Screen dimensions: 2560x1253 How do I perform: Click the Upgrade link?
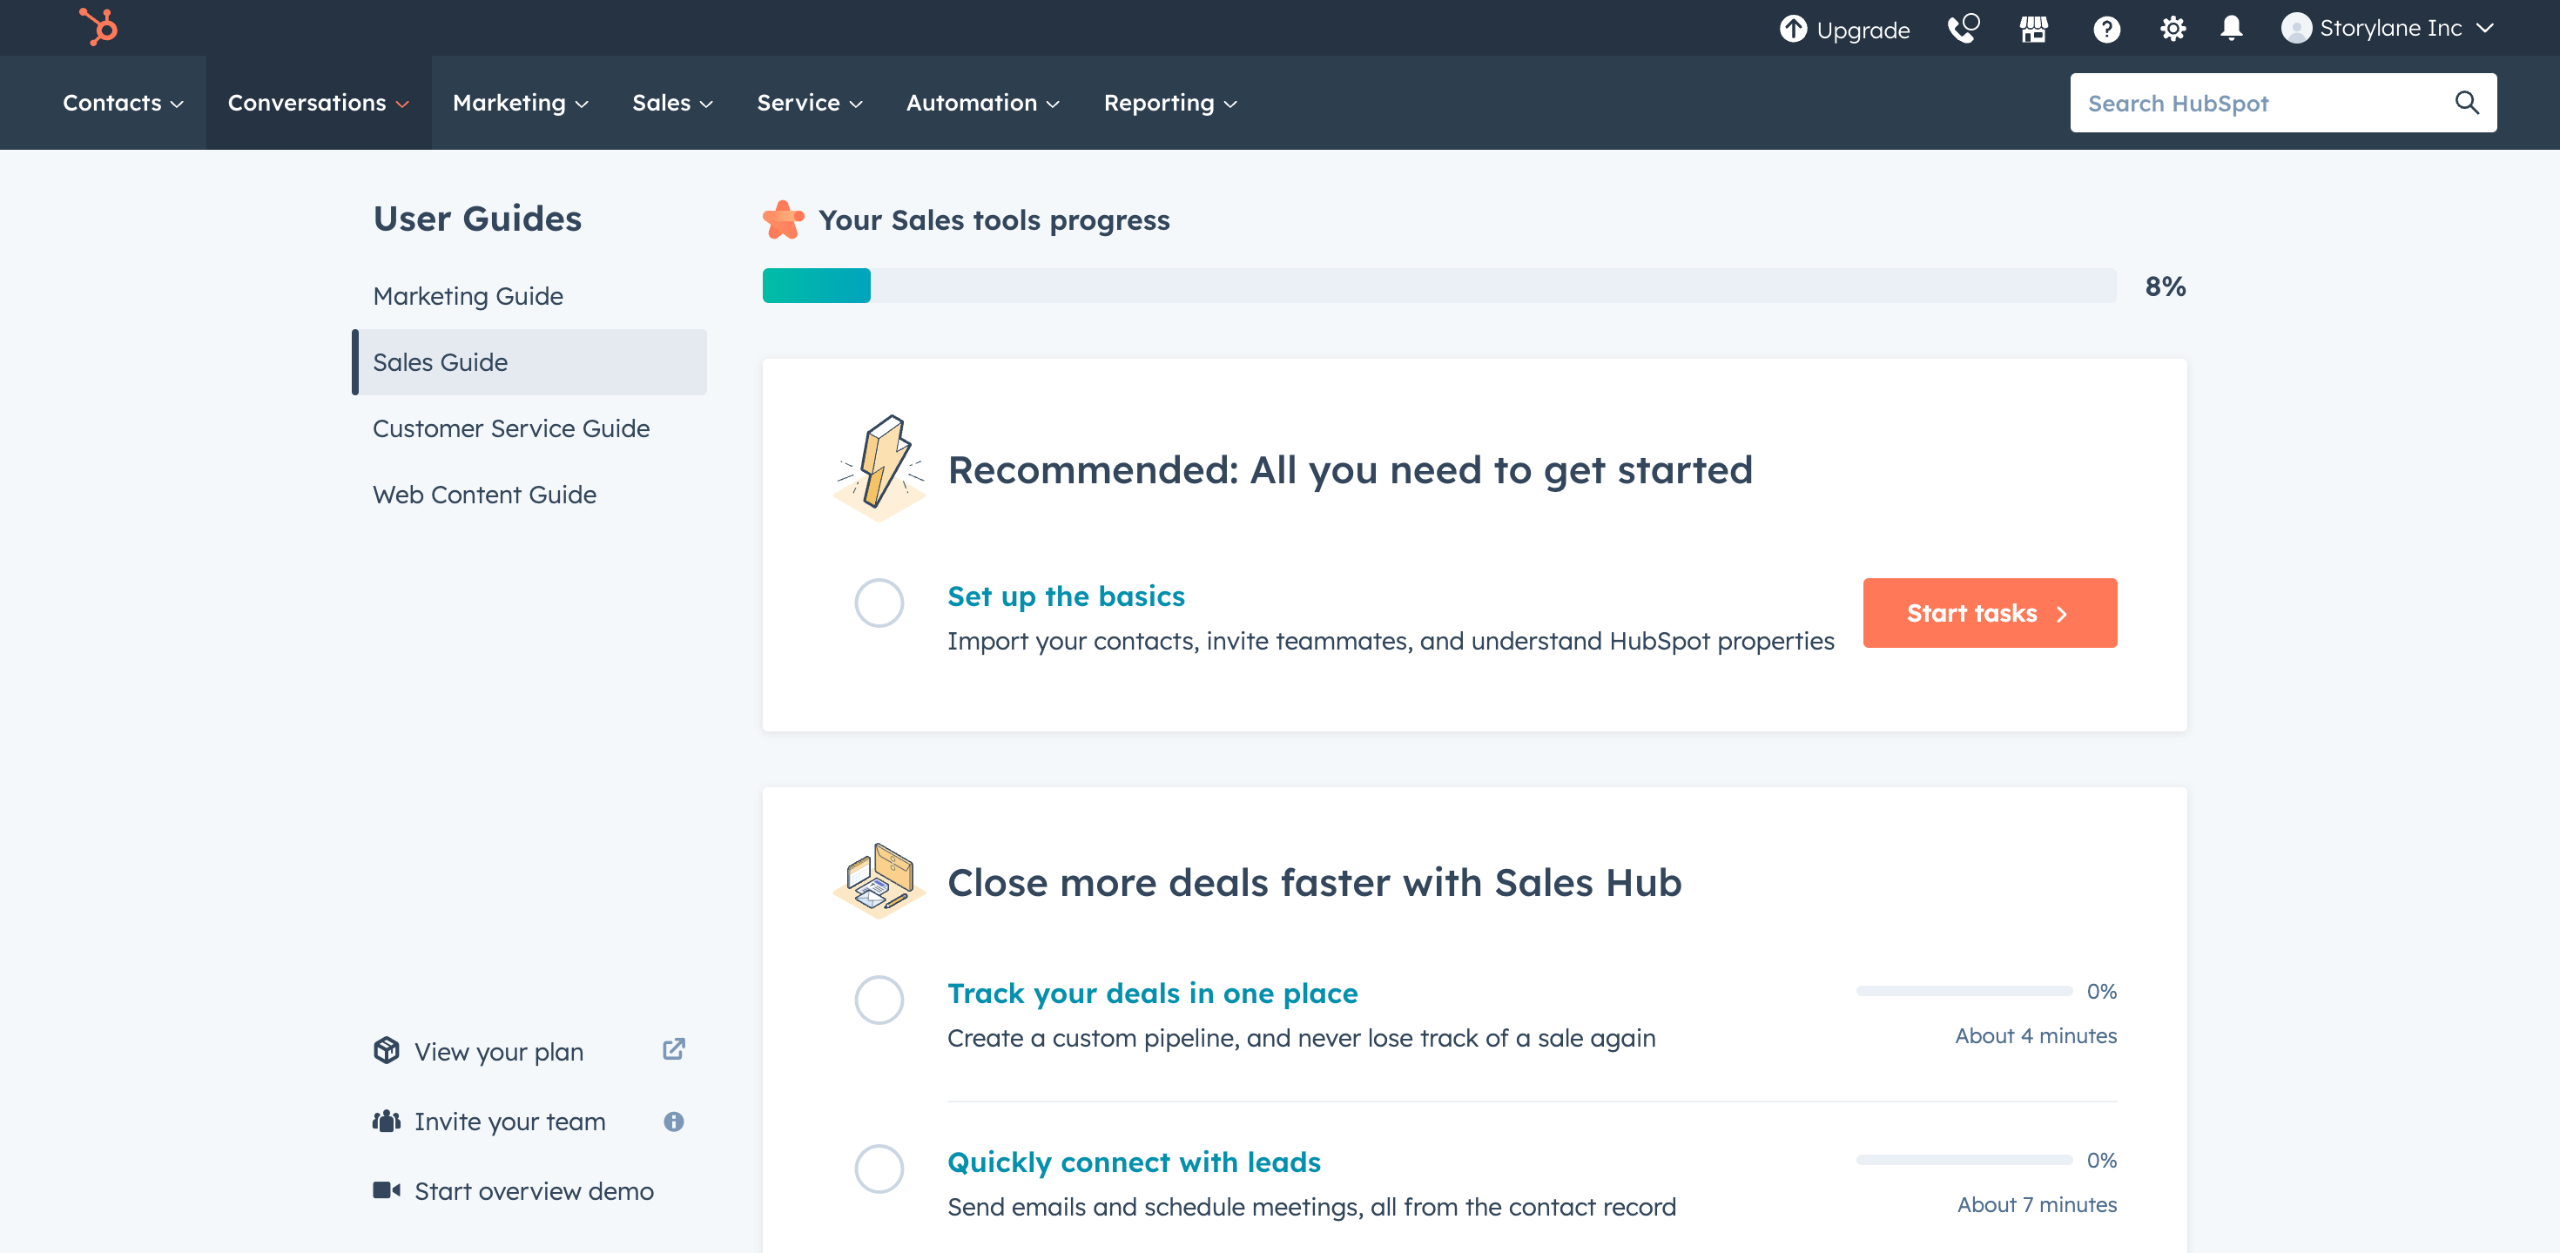click(x=1863, y=30)
